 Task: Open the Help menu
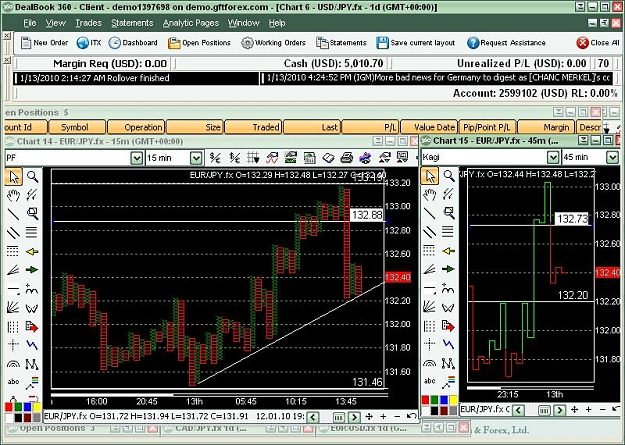(277, 23)
